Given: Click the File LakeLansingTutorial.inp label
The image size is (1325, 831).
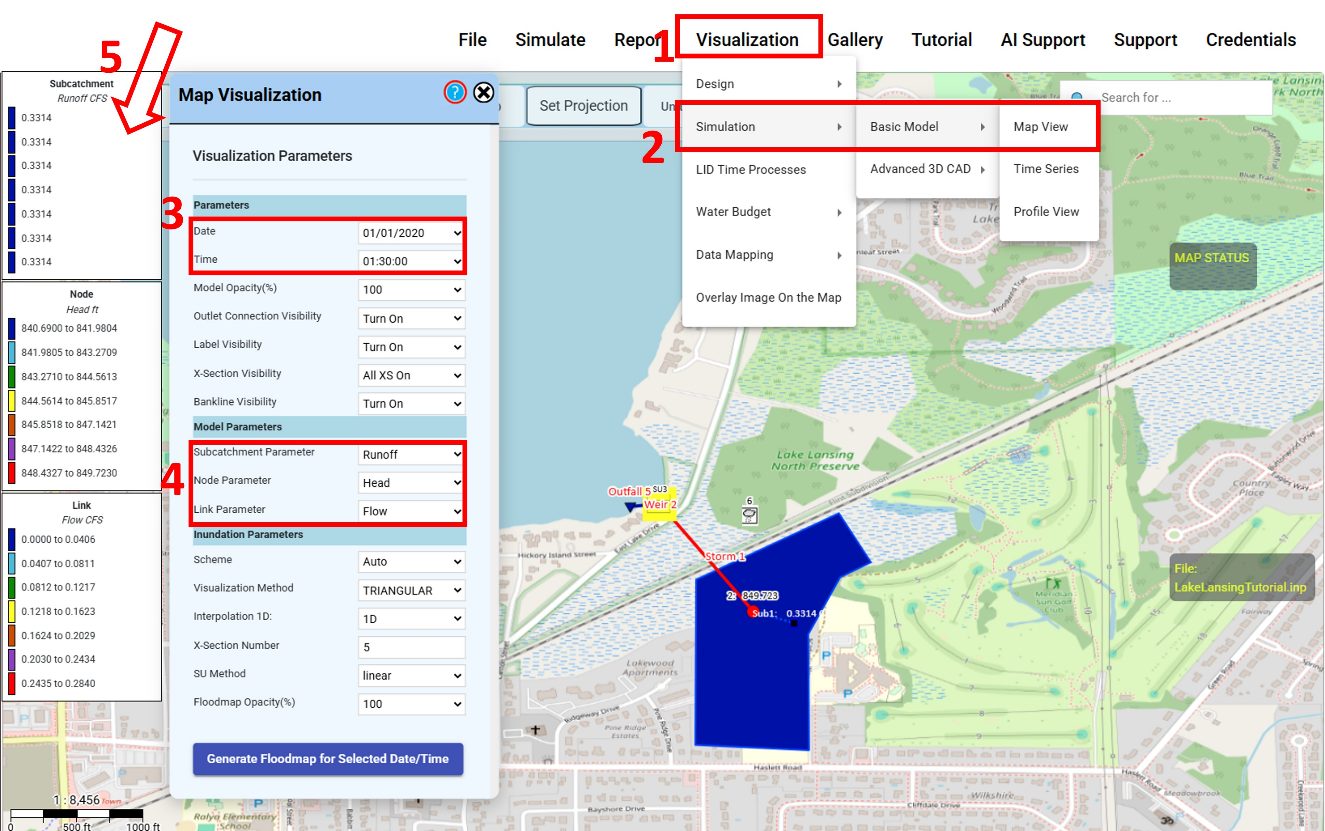Looking at the screenshot, I should pos(1240,578).
